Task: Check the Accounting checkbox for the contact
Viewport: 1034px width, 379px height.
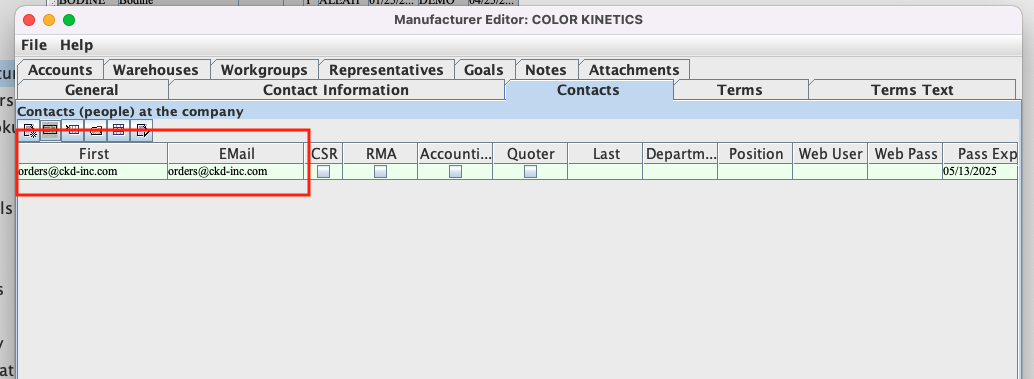Action: tap(456, 171)
